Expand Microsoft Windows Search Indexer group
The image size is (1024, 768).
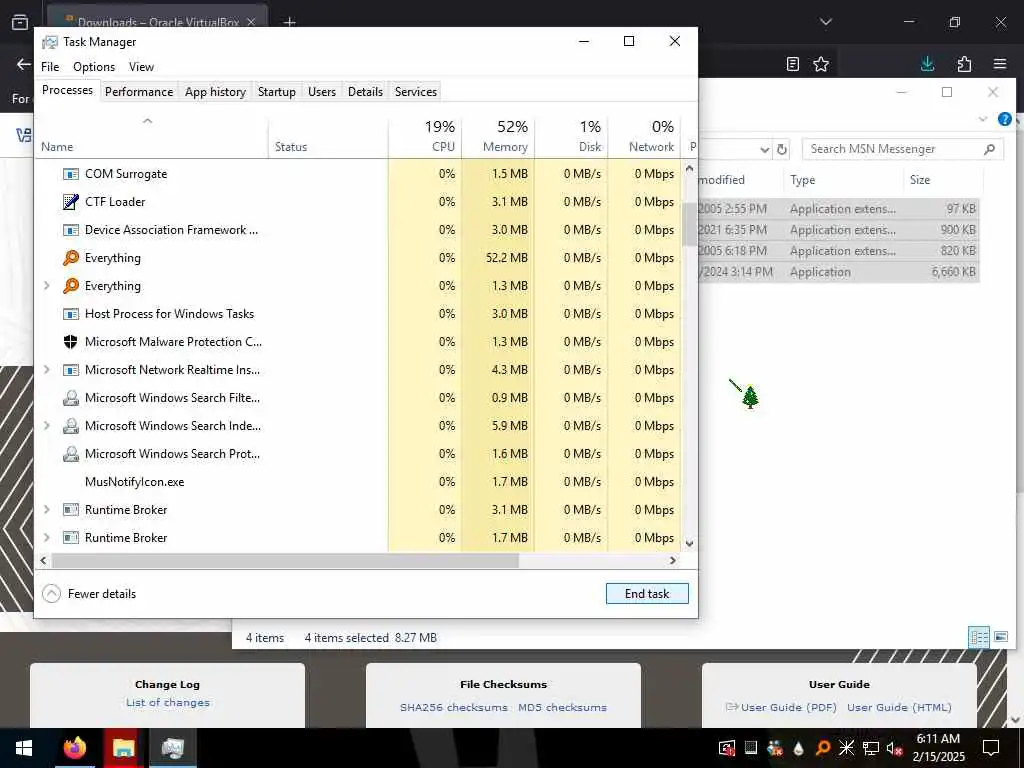point(46,426)
